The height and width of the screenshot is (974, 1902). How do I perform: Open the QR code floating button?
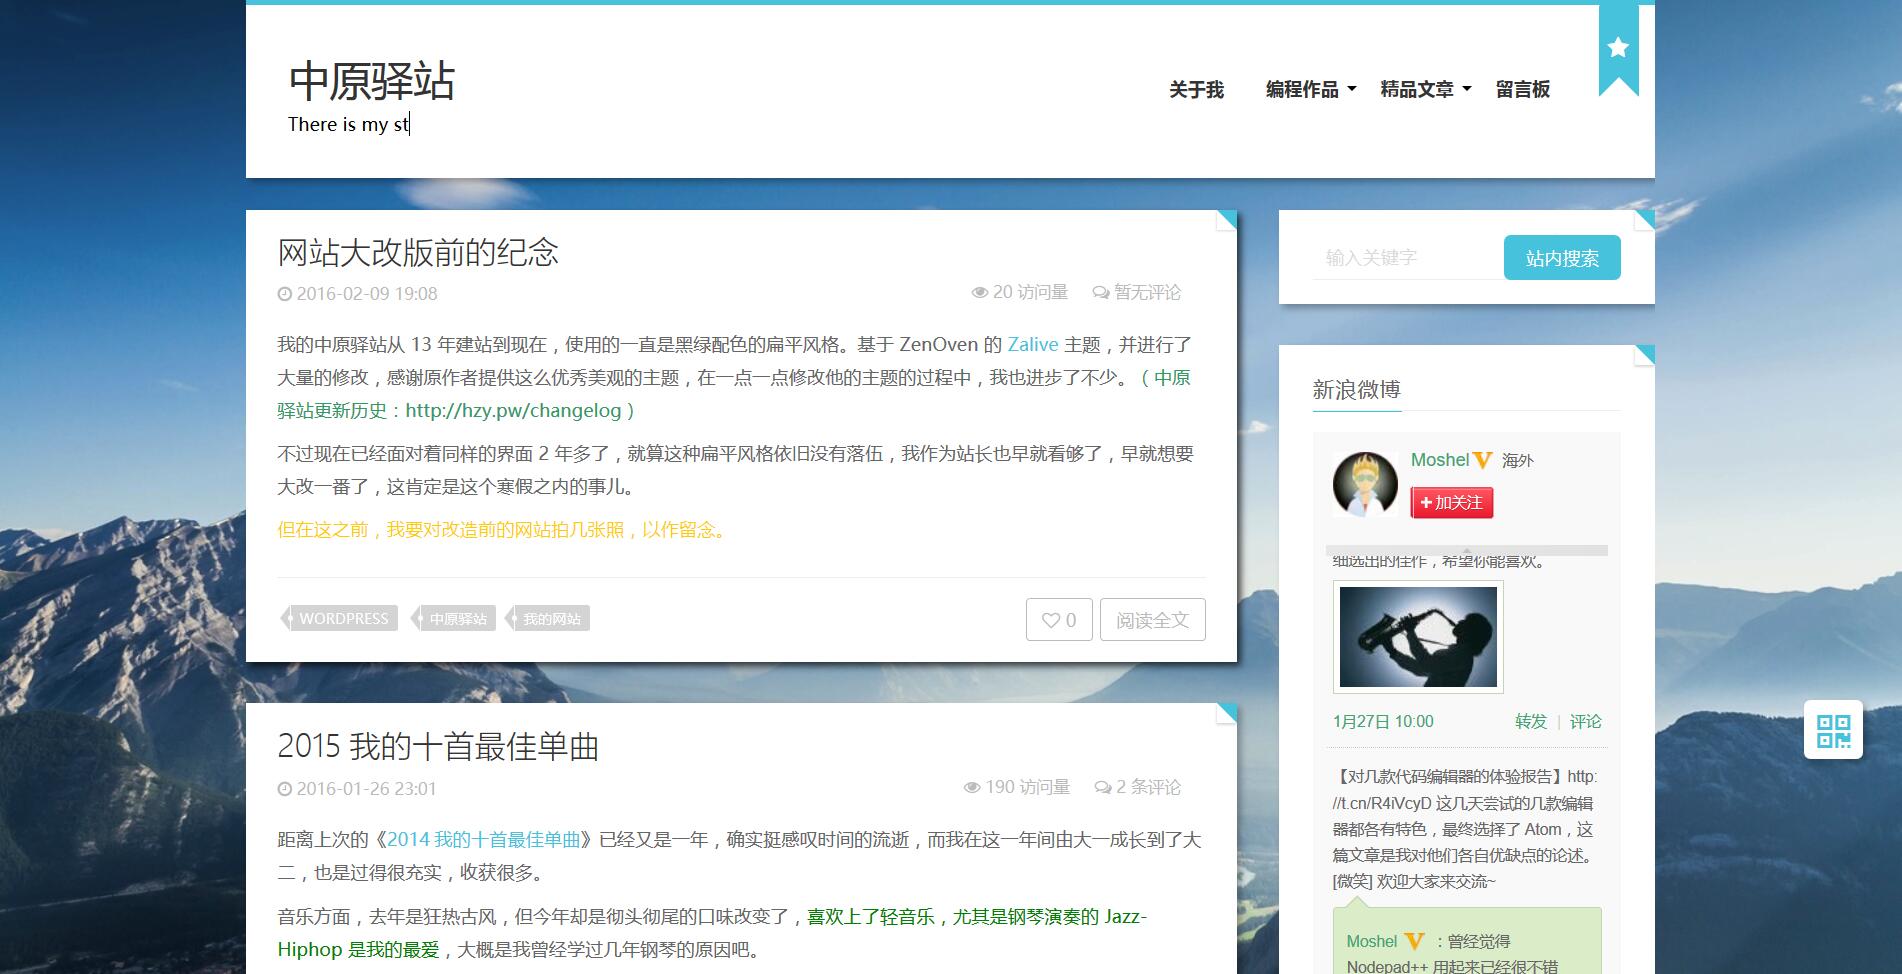coord(1833,730)
